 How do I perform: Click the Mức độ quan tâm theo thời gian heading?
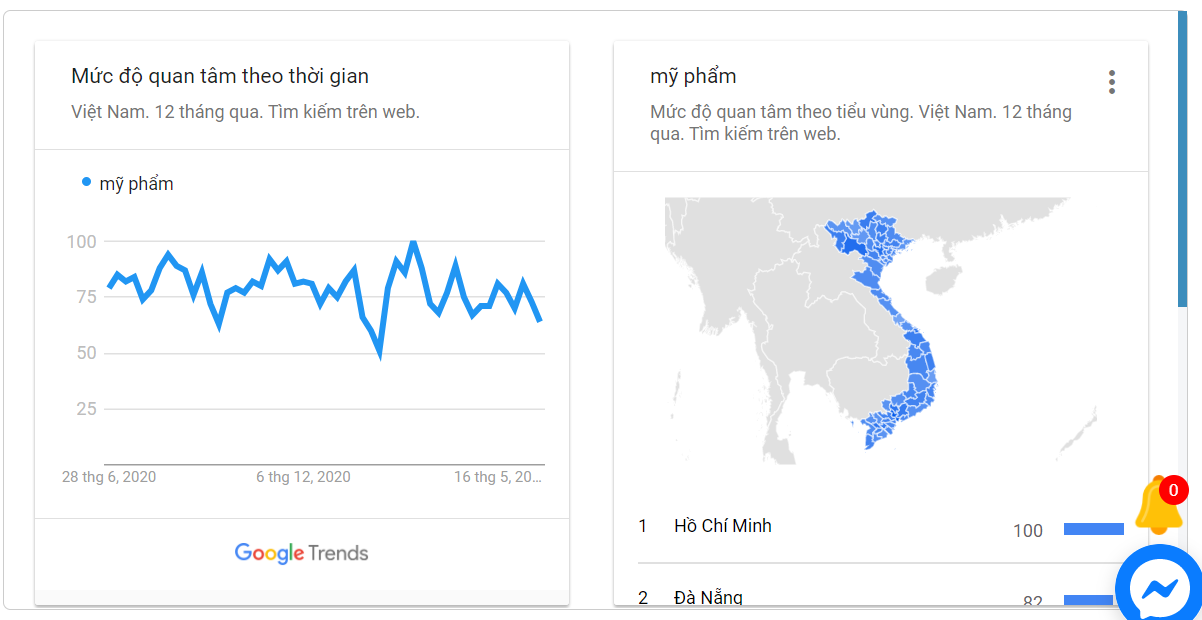[x=220, y=76]
